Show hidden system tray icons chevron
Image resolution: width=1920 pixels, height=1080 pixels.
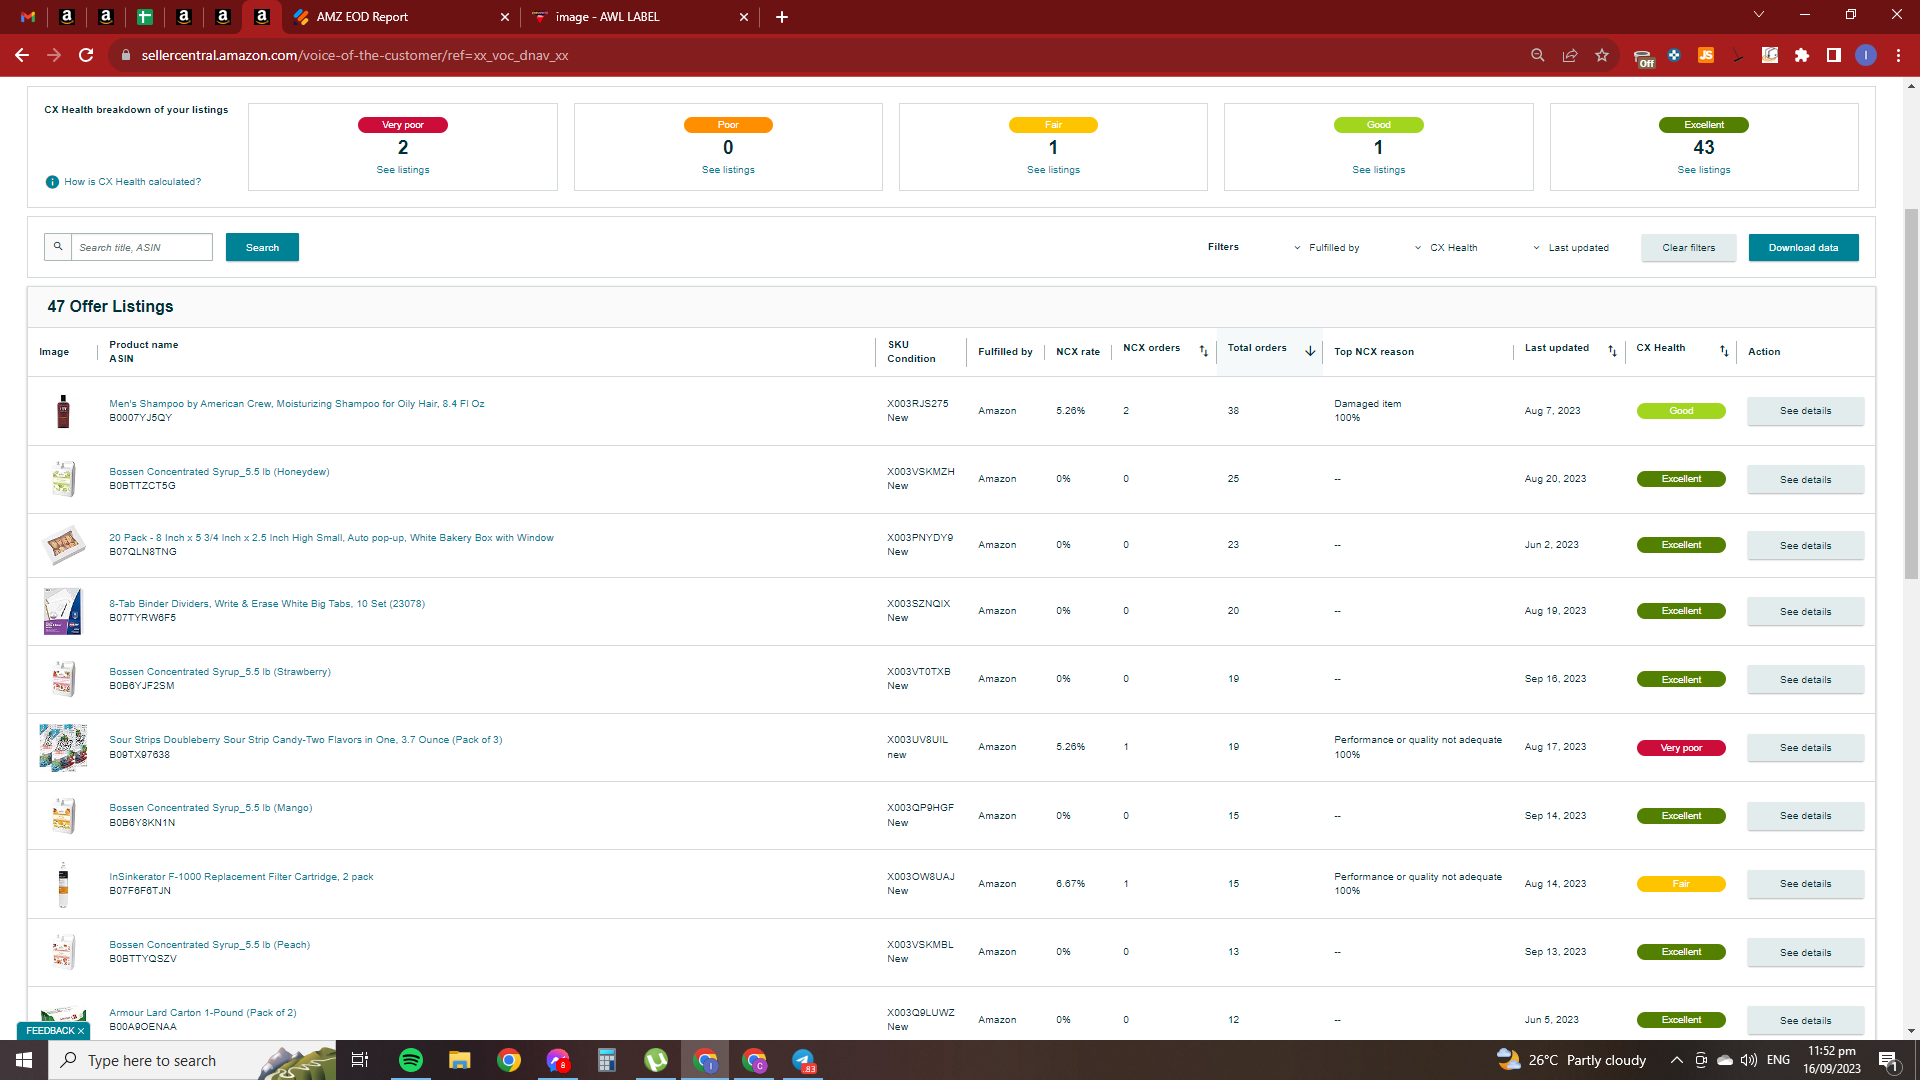coord(1676,1060)
